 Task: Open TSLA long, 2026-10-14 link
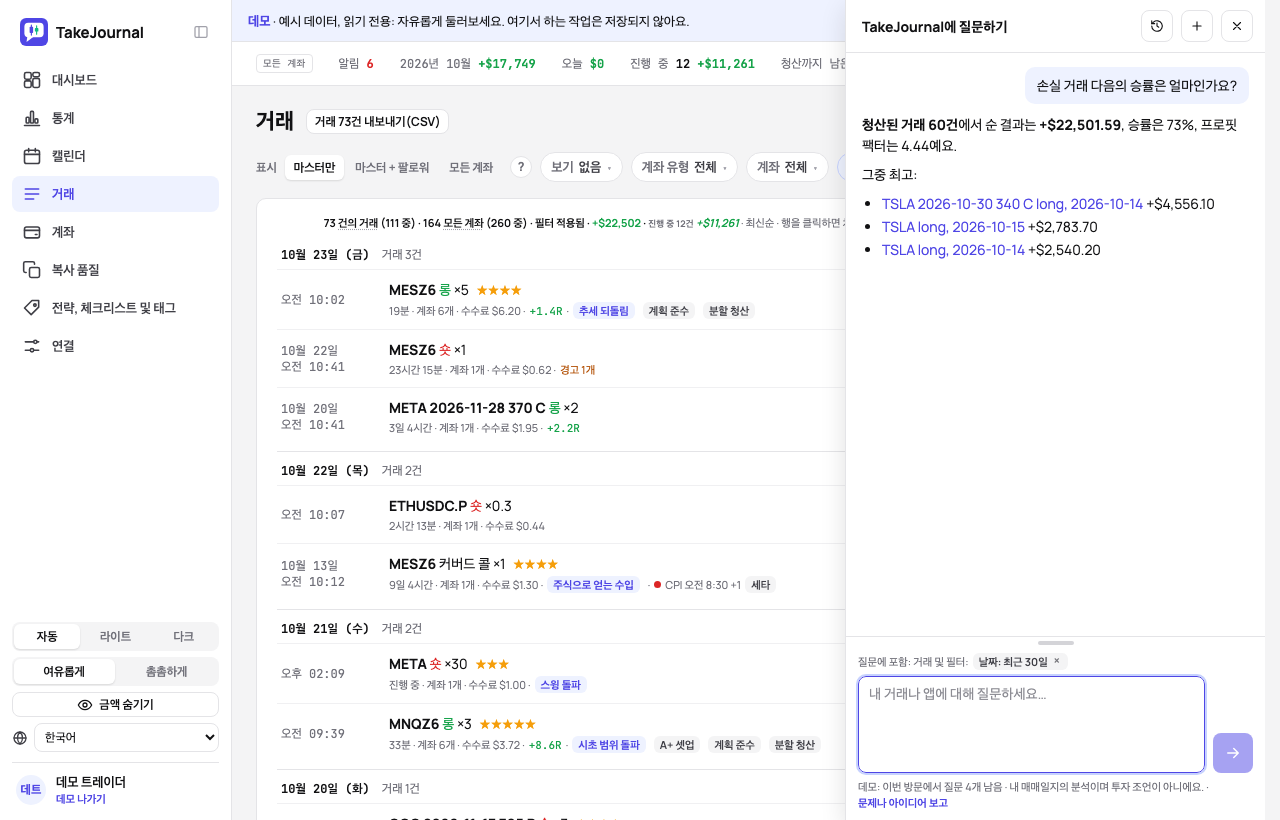click(953, 250)
